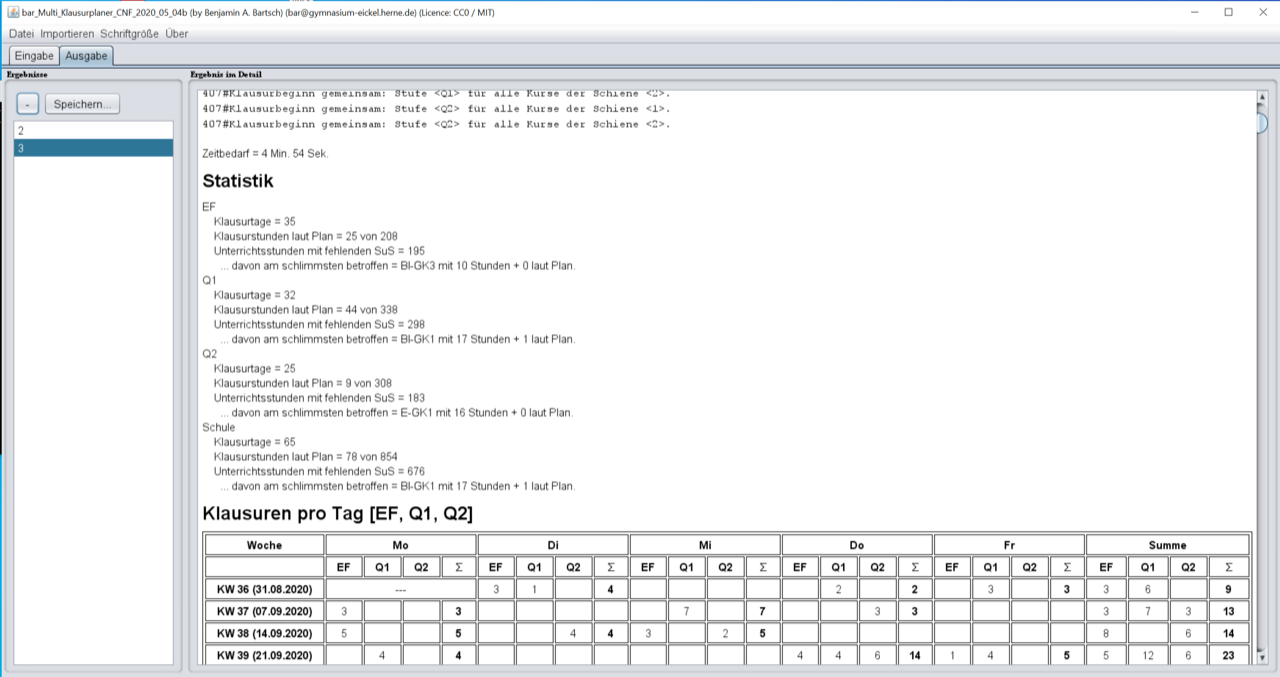Open the Datei menu

click(x=21, y=34)
